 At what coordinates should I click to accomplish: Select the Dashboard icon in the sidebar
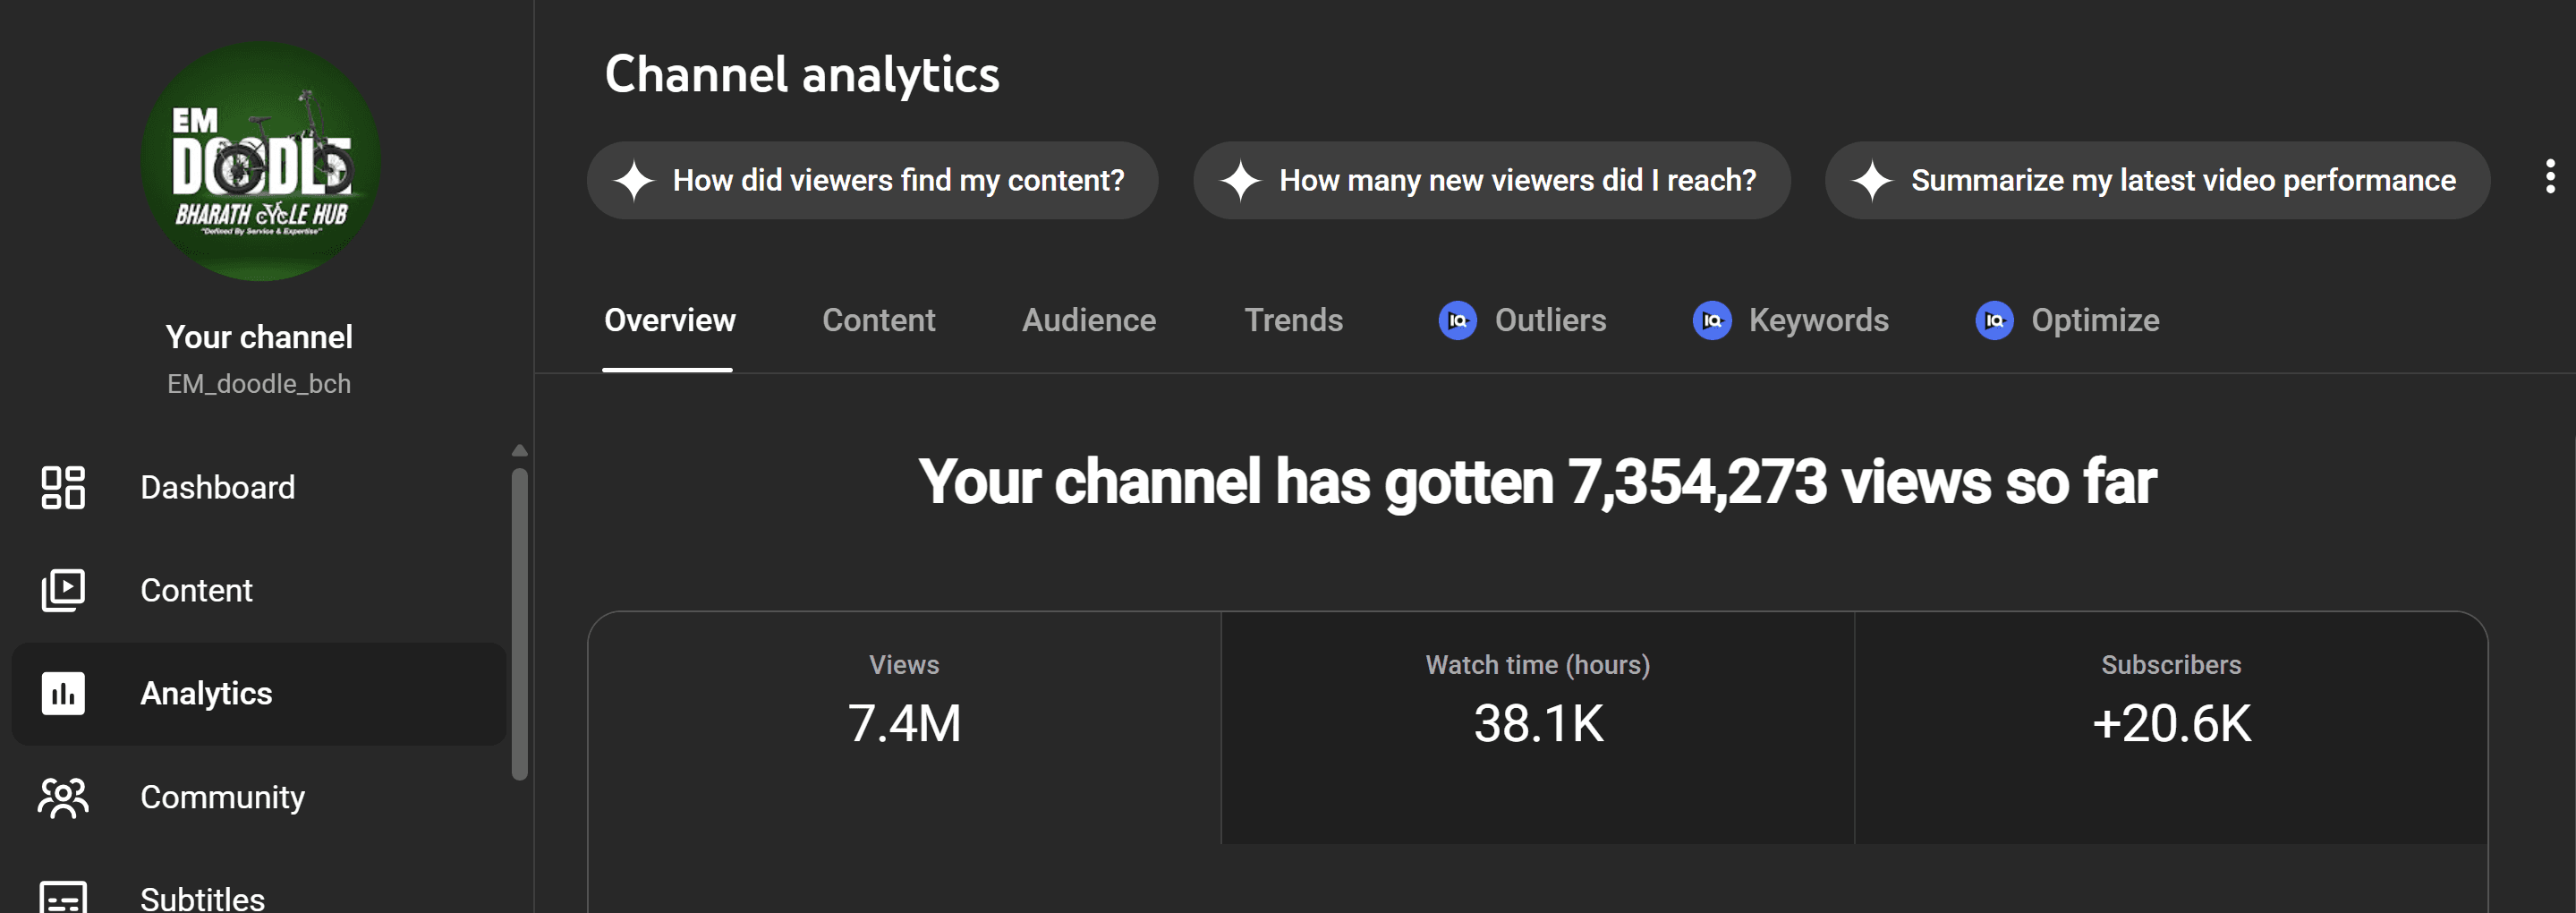(x=63, y=487)
